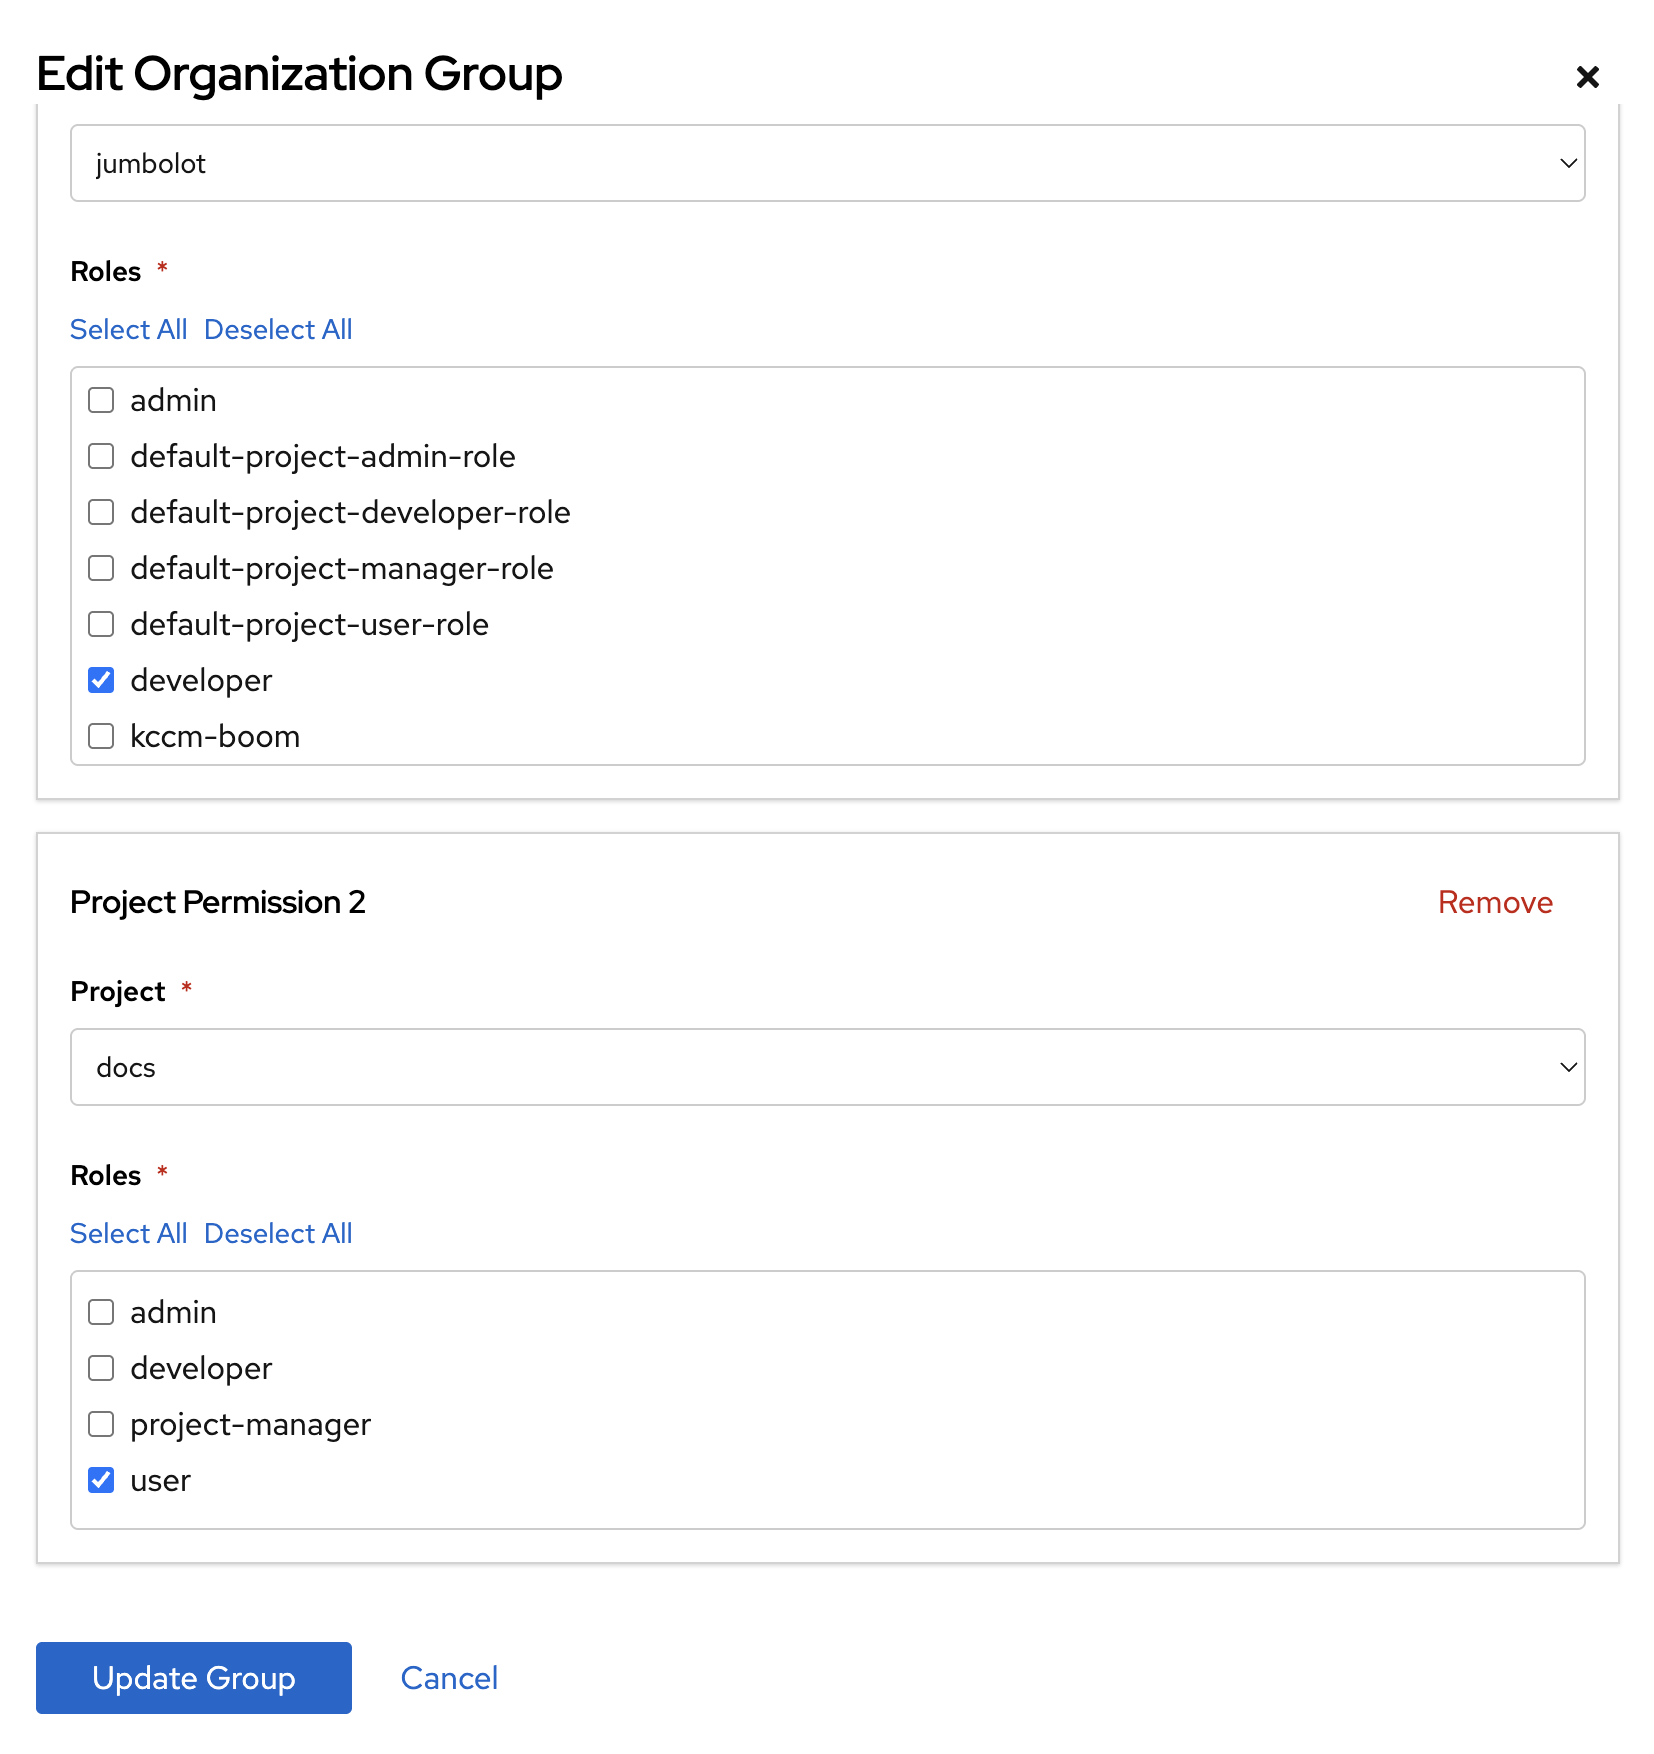Check the admin role in top Roles list
The width and height of the screenshot is (1654, 1754).
click(101, 400)
